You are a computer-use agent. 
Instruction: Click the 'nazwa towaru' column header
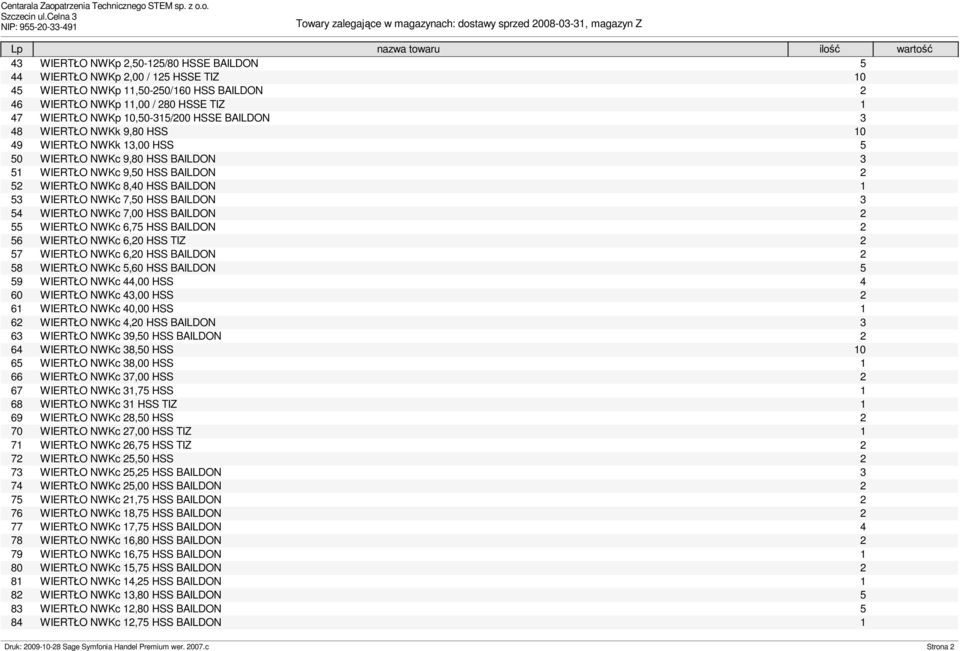click(x=410, y=50)
